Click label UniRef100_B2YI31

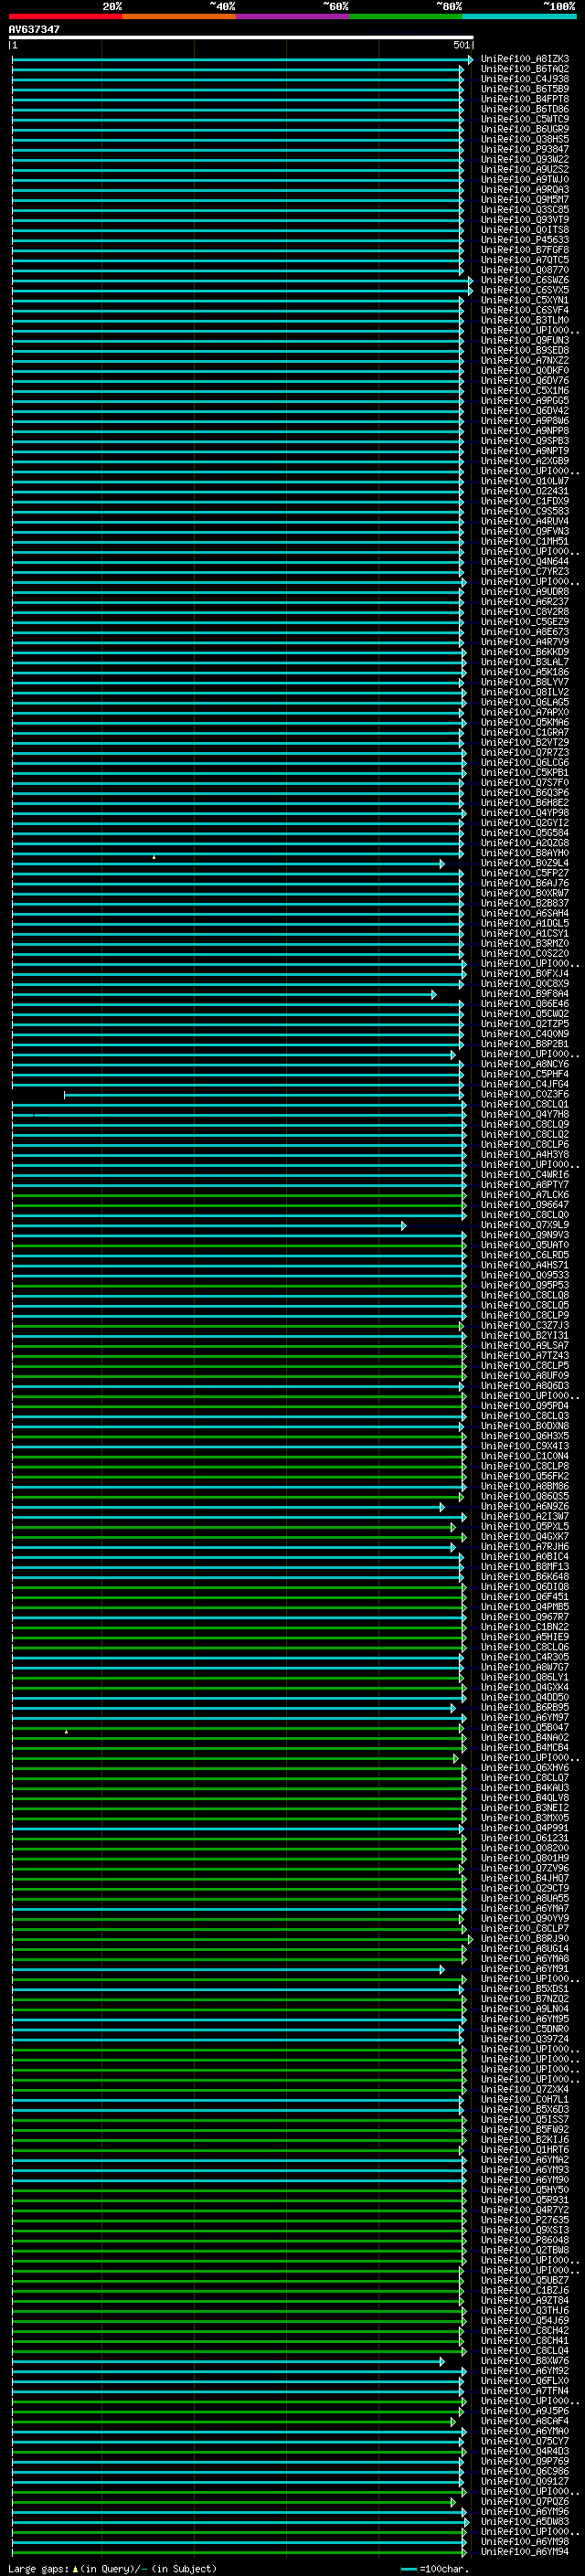pyautogui.click(x=524, y=1335)
